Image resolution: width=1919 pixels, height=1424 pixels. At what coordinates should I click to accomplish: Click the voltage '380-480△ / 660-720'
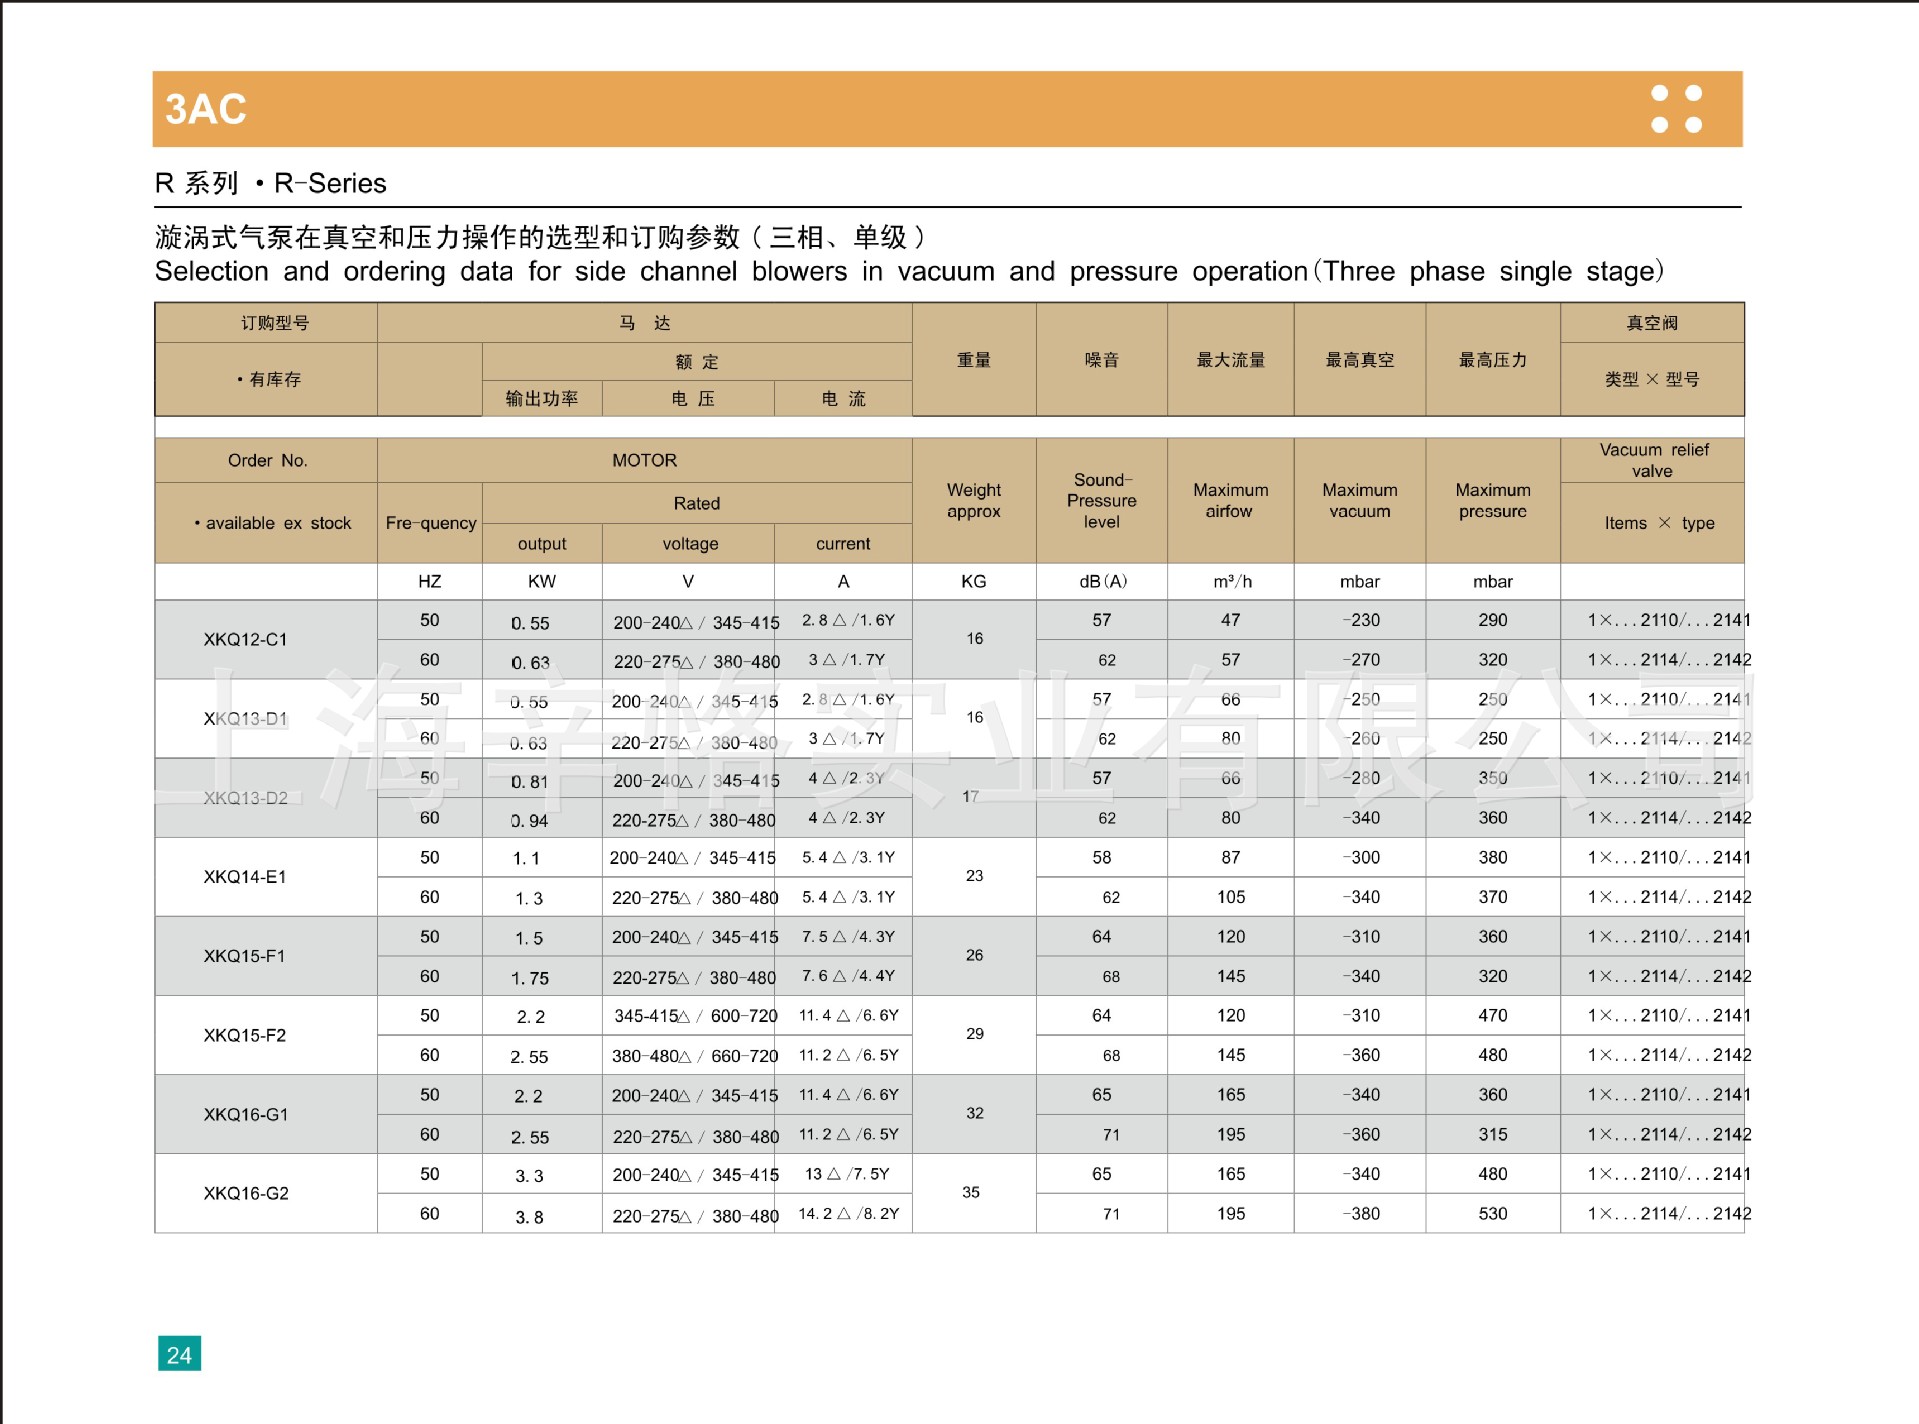point(695,1056)
